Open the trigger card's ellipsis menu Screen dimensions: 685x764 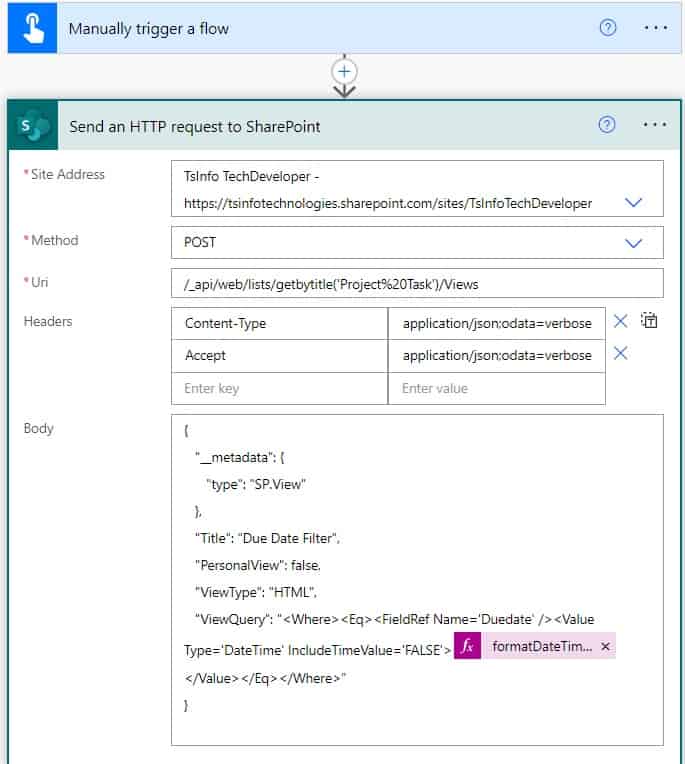coord(655,28)
